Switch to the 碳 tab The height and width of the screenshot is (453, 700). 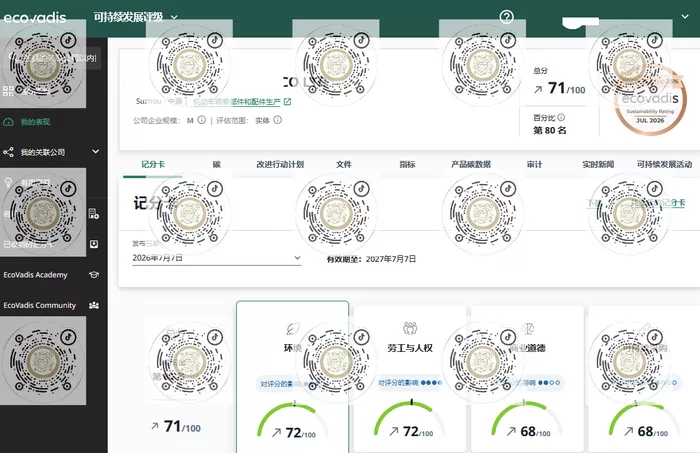tap(217, 164)
